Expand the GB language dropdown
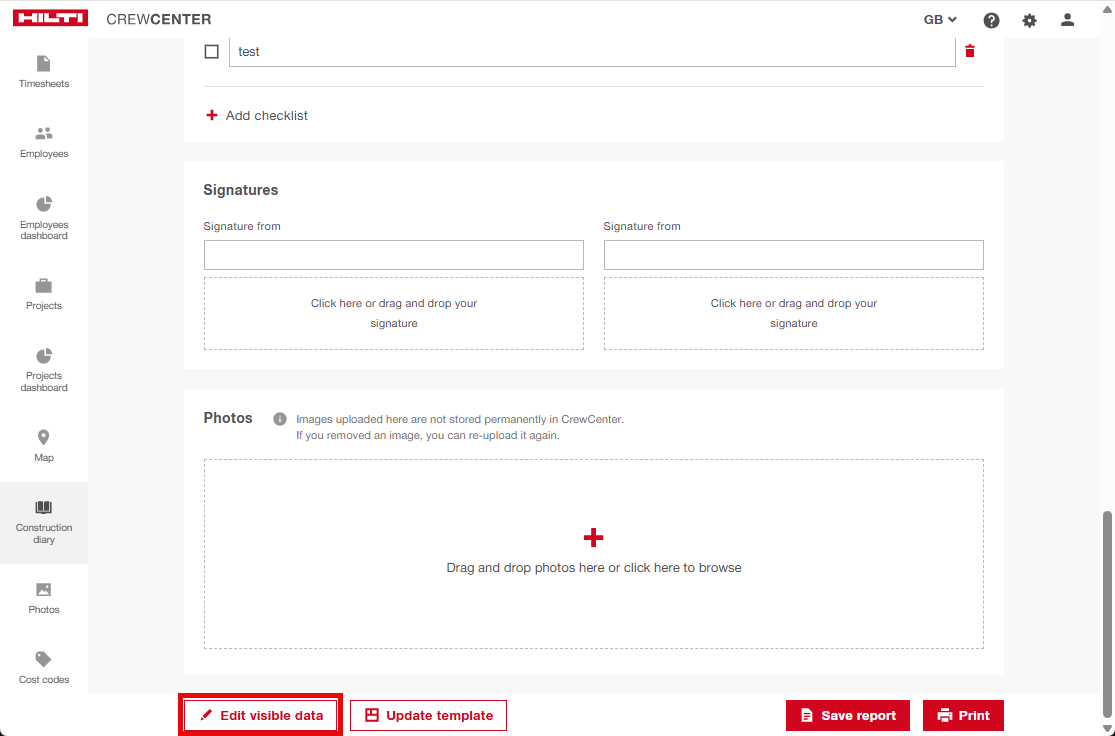Image resolution: width=1115 pixels, height=736 pixels. (x=940, y=20)
